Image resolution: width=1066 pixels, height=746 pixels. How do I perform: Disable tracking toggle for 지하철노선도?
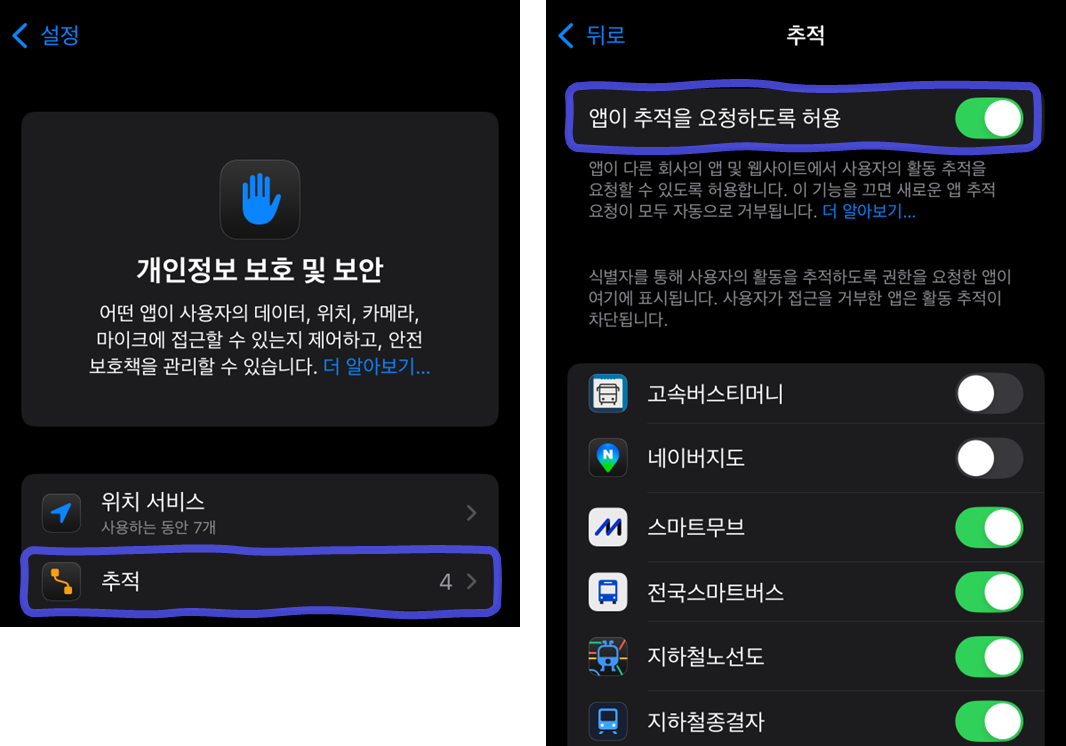(988, 657)
